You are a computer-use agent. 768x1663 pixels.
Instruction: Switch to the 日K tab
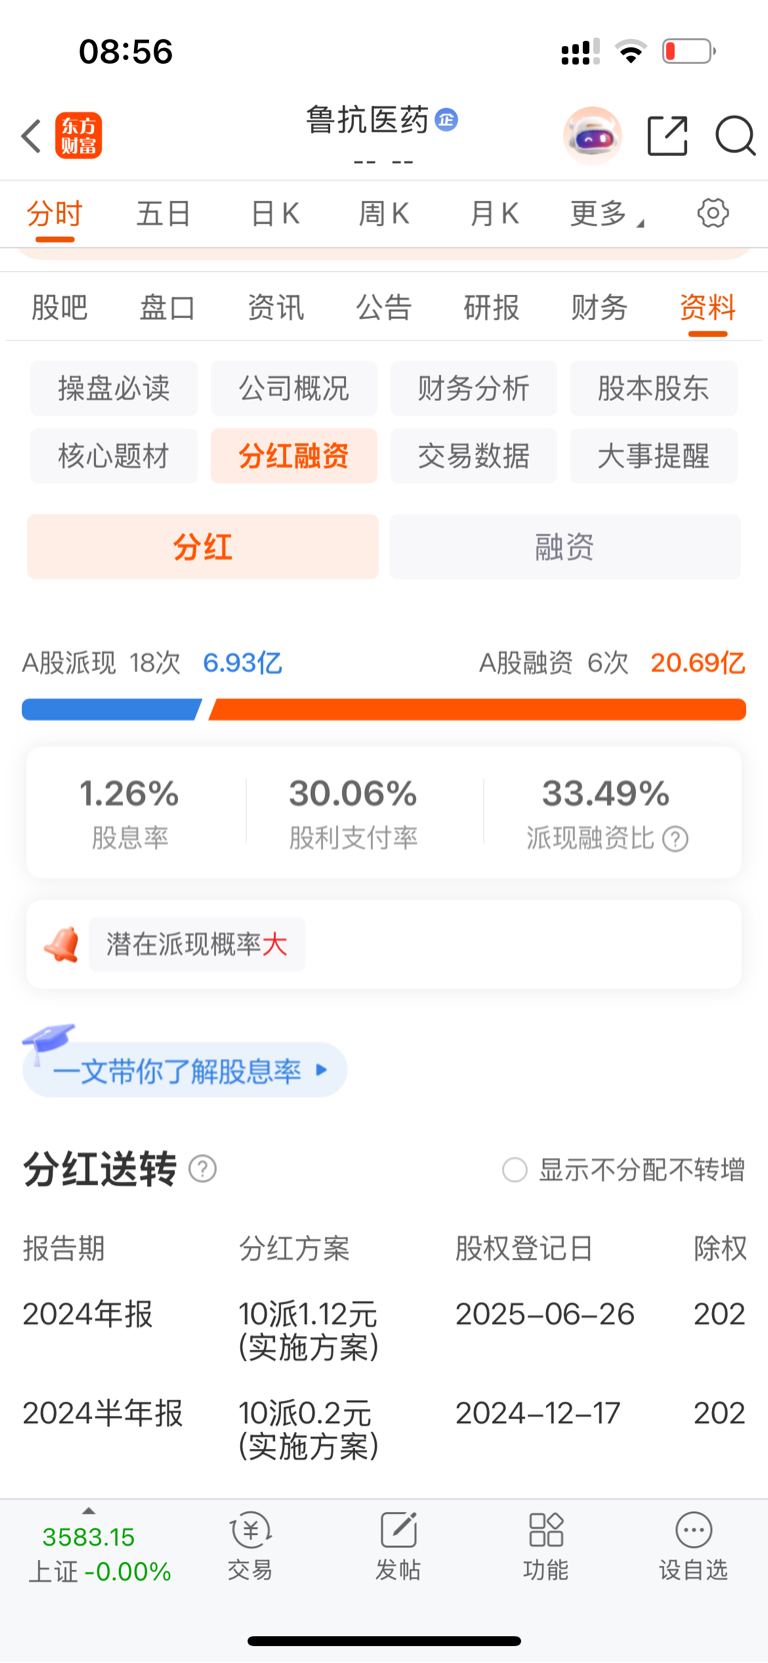pos(275,213)
